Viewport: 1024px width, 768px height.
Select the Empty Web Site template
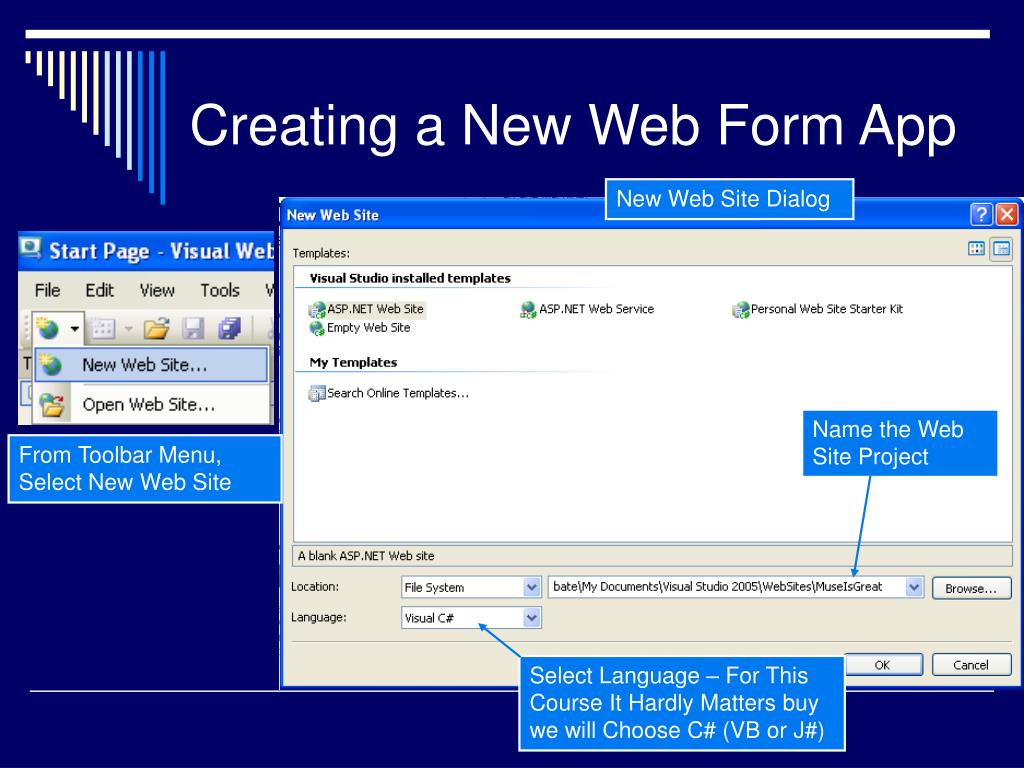tap(360, 328)
